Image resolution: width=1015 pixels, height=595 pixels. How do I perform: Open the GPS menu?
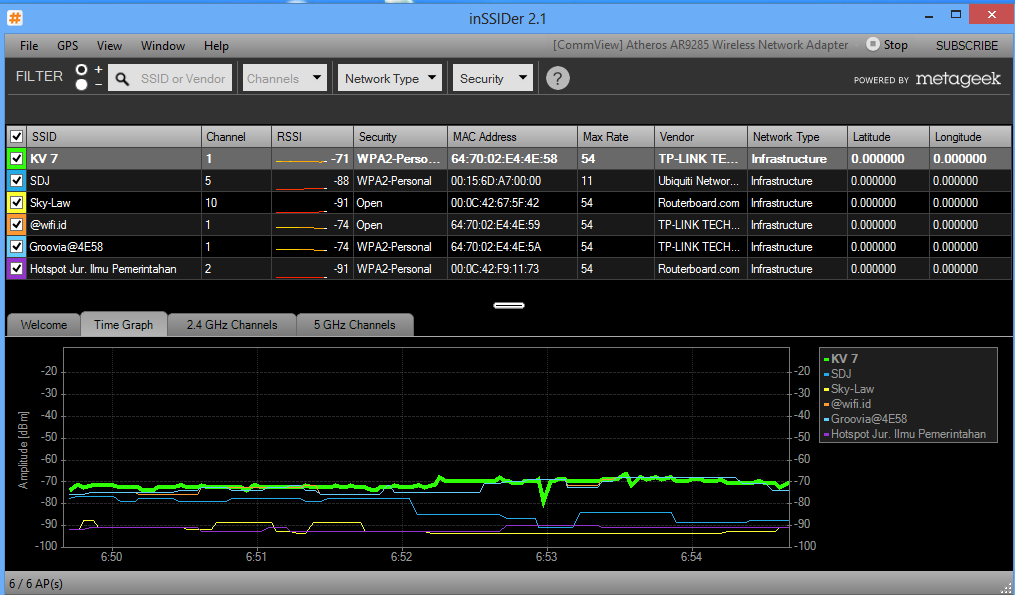tap(67, 45)
